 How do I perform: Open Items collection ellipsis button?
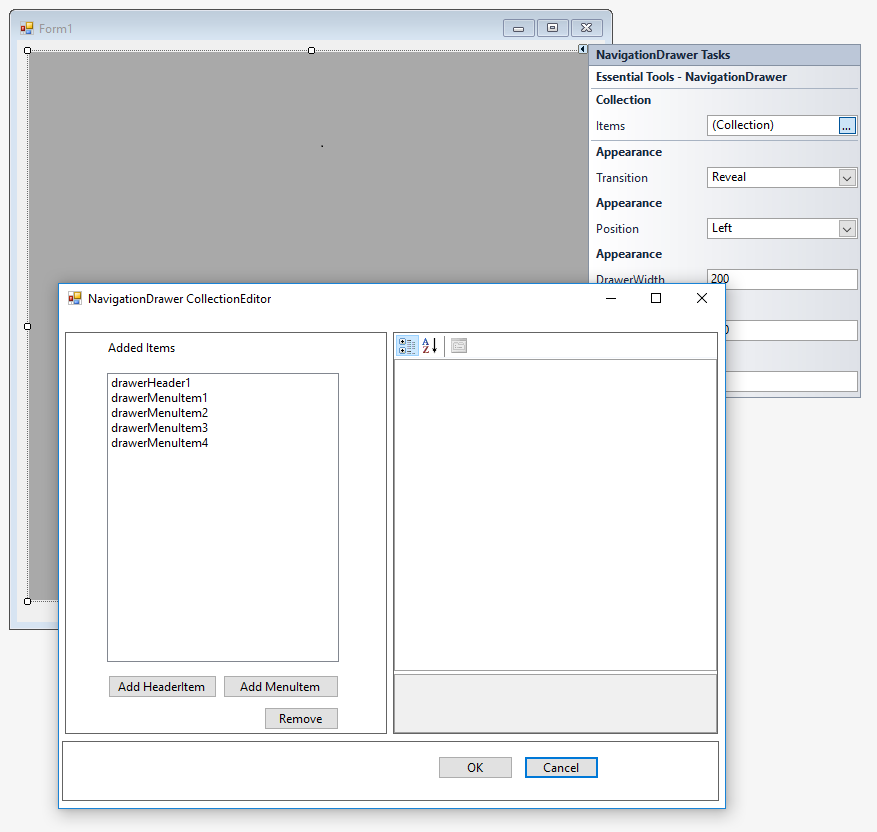coord(847,126)
